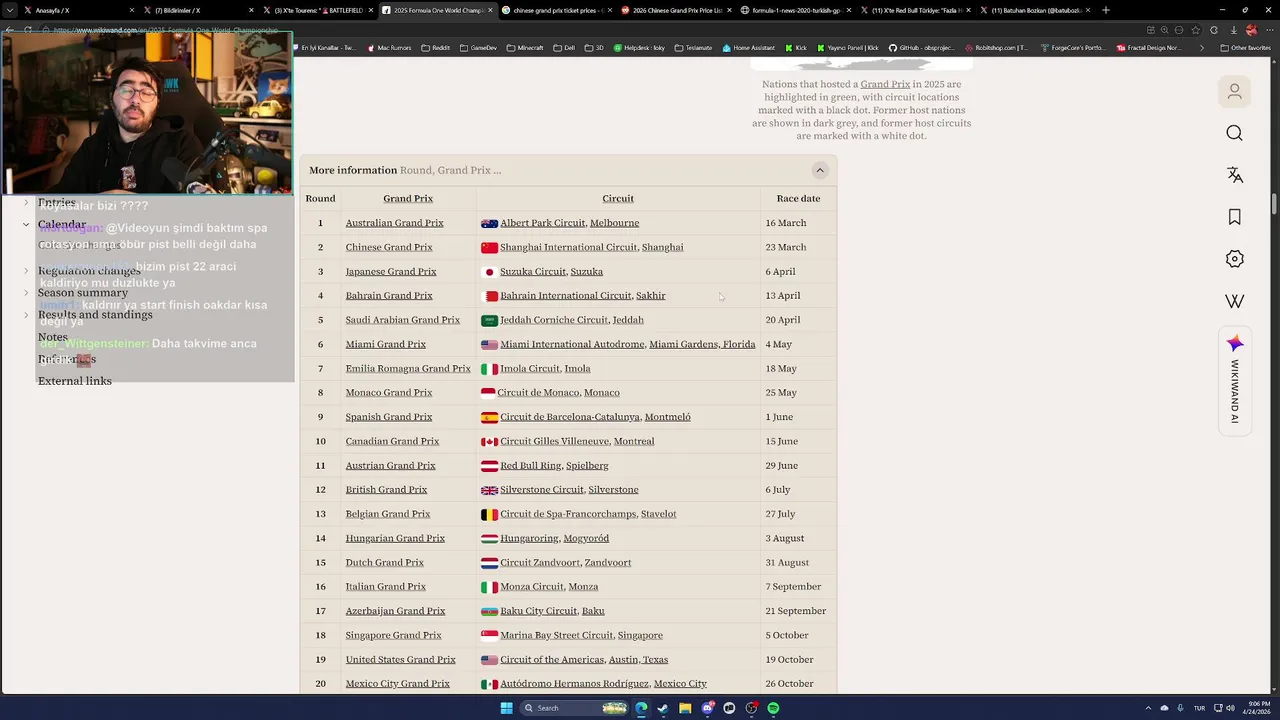Expand the Results and standings chevron
This screenshot has height=720, width=1280.
tap(26, 315)
